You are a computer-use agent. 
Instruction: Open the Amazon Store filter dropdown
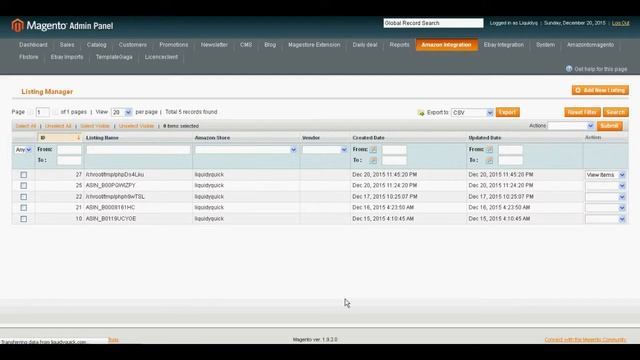click(x=246, y=150)
